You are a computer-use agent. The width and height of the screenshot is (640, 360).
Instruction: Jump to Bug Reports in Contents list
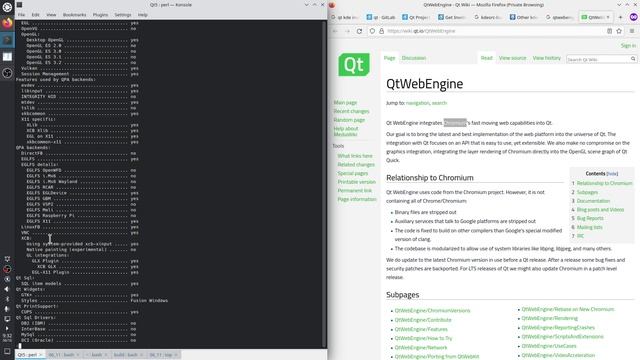click(x=590, y=218)
